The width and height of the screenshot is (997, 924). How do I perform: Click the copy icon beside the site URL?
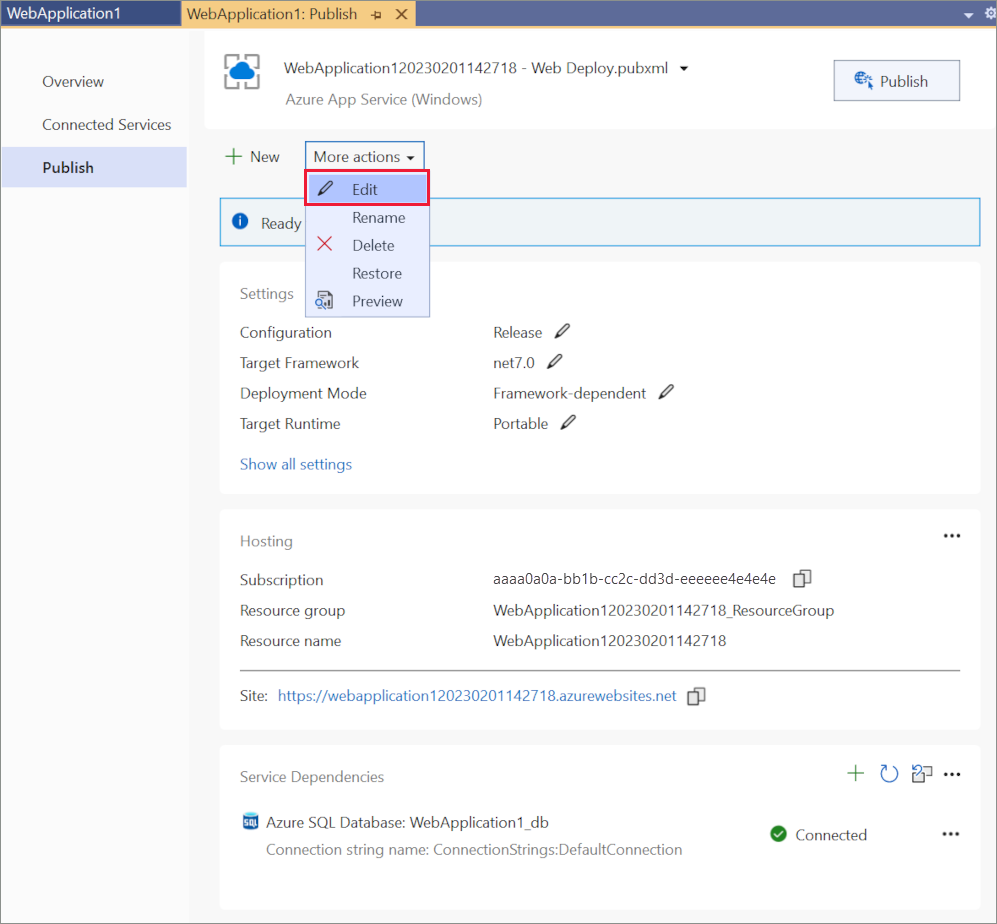[x=696, y=695]
